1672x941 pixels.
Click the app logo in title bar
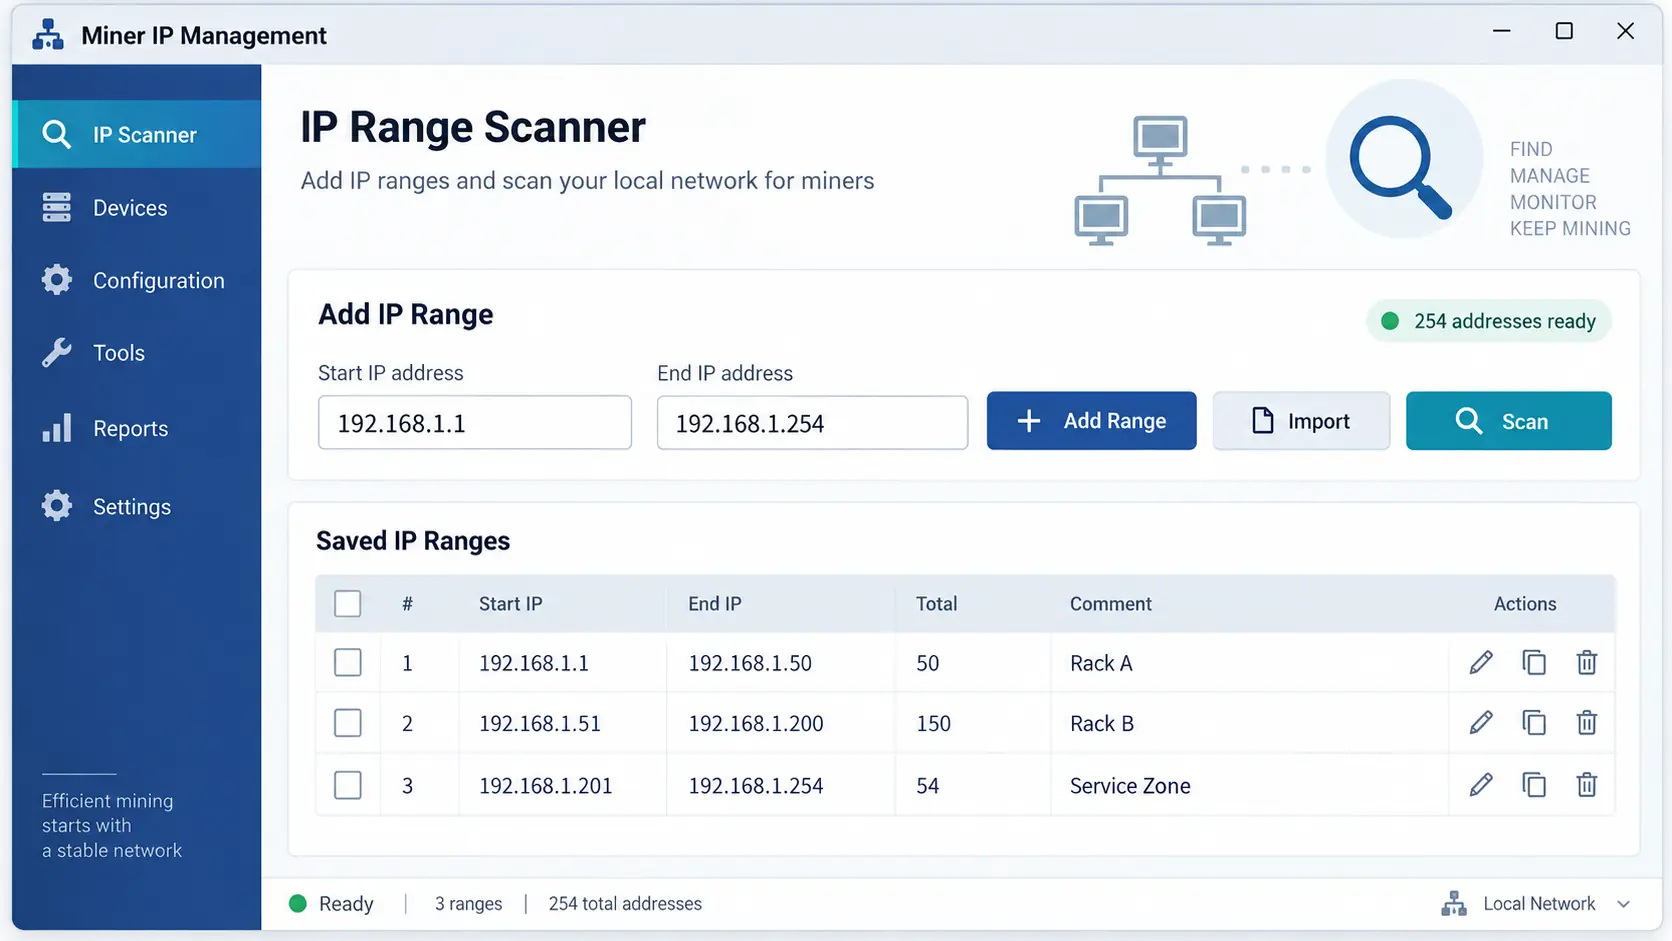47,35
